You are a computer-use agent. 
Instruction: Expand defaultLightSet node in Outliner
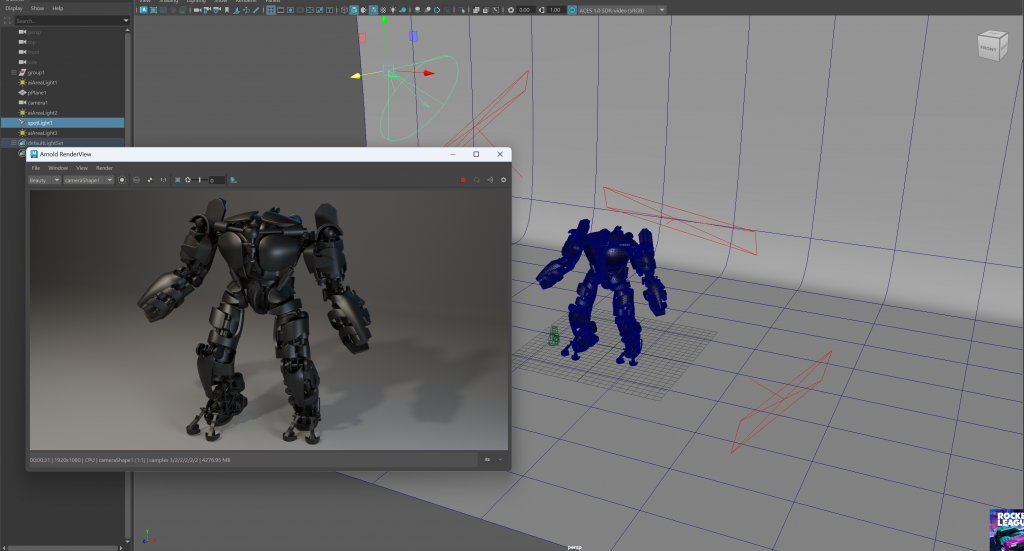point(14,142)
